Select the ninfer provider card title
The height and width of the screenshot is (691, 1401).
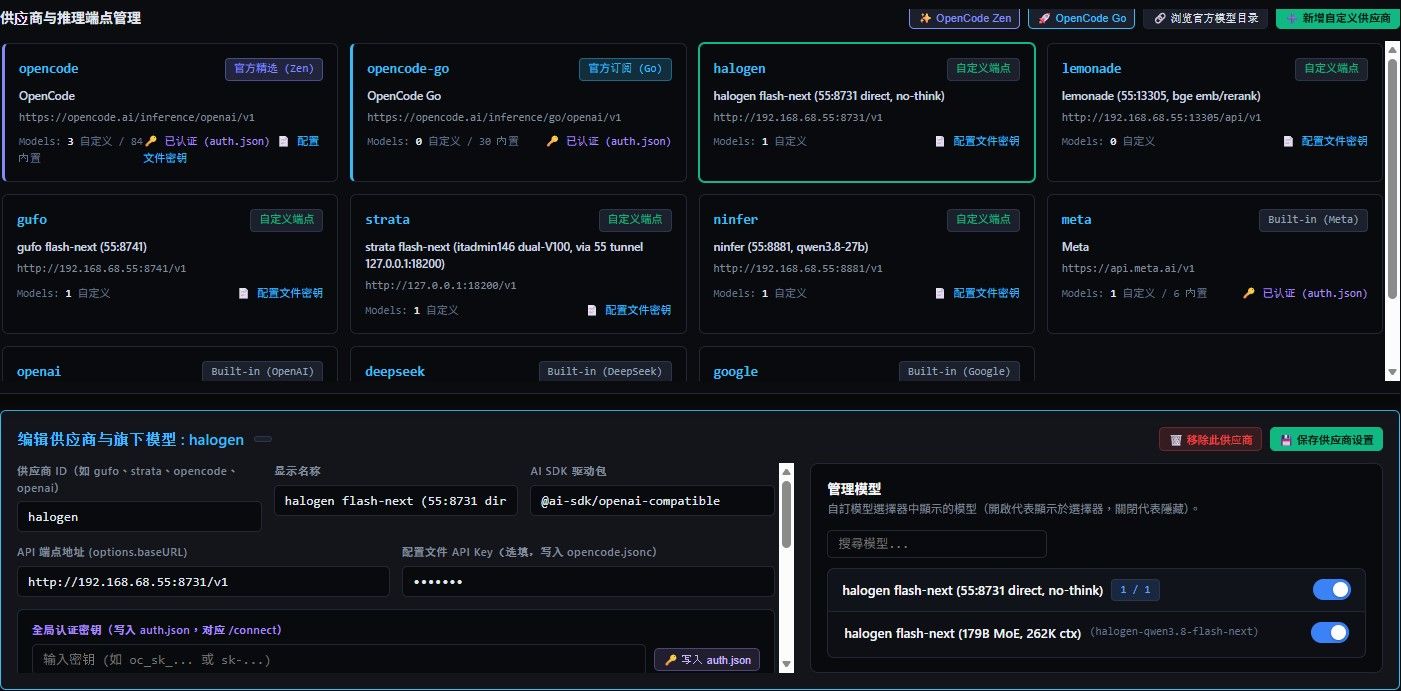736,219
